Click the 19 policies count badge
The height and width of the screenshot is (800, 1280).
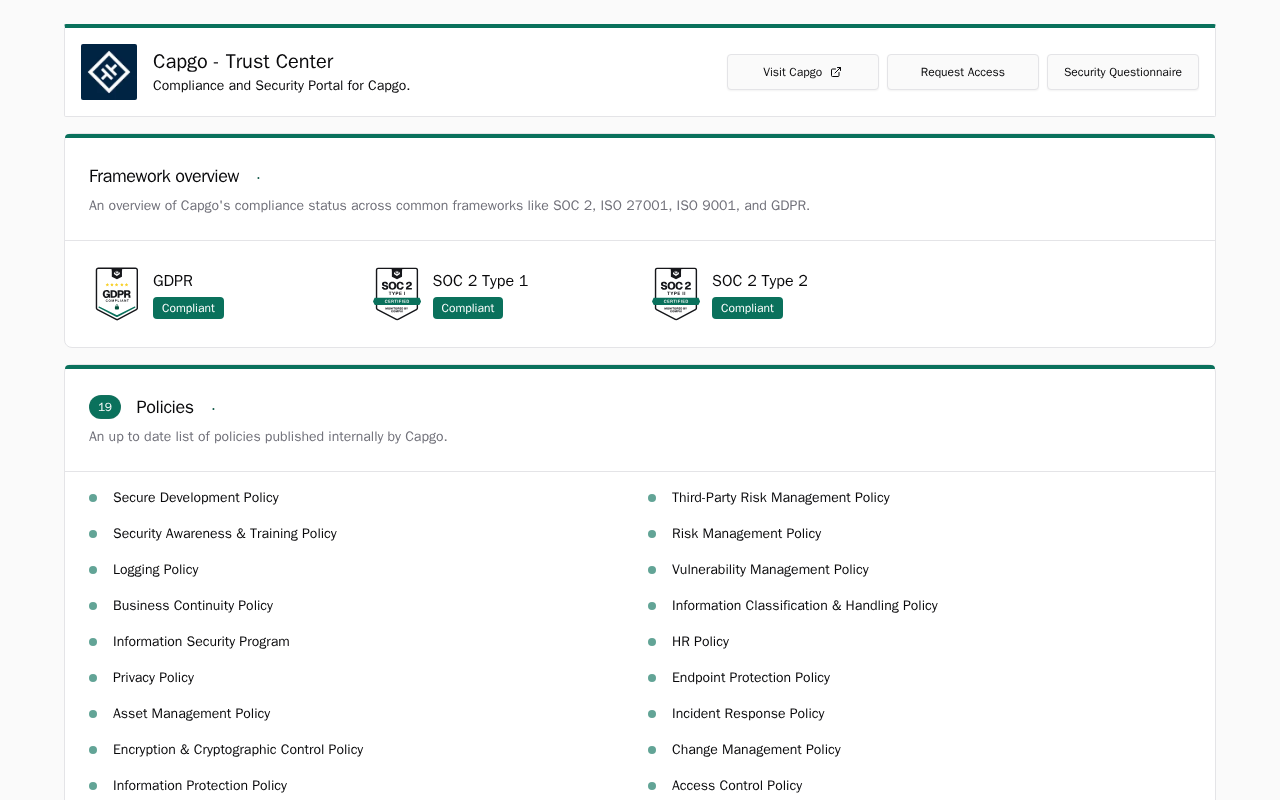(105, 407)
